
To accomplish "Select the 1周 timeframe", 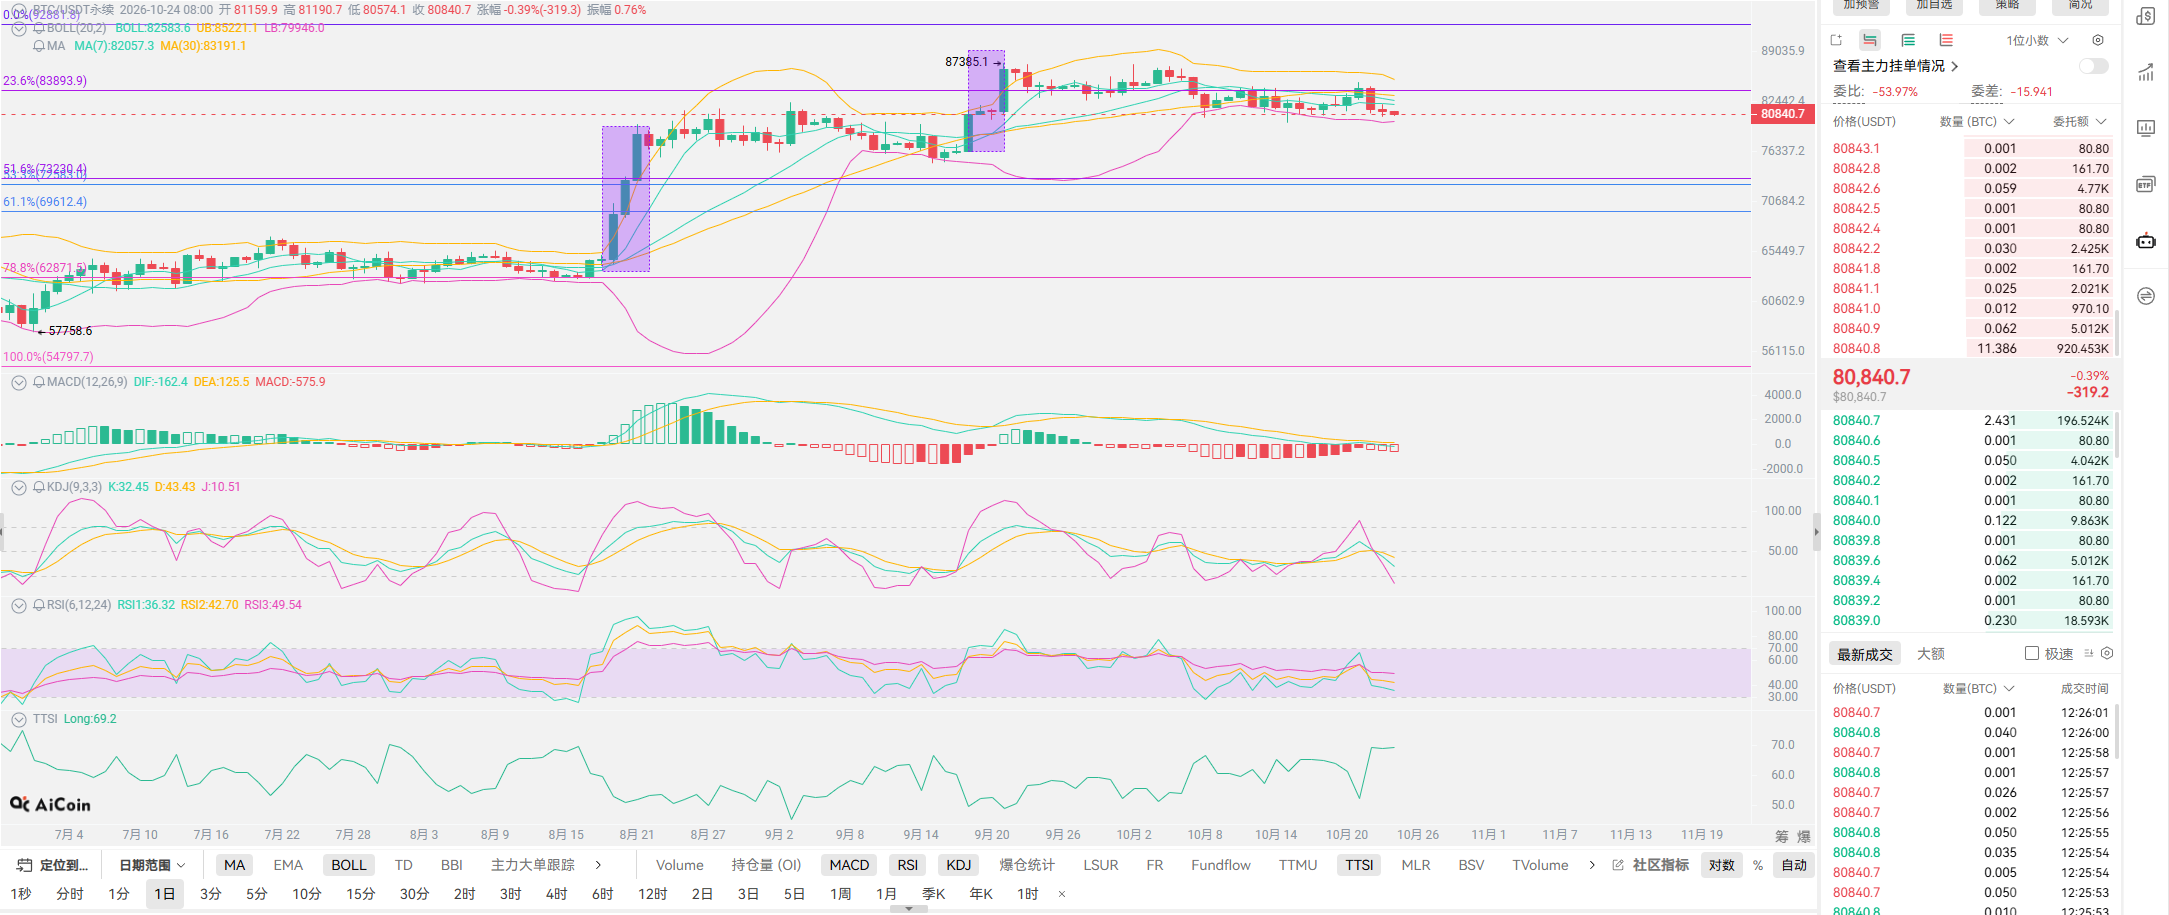I will tap(841, 893).
